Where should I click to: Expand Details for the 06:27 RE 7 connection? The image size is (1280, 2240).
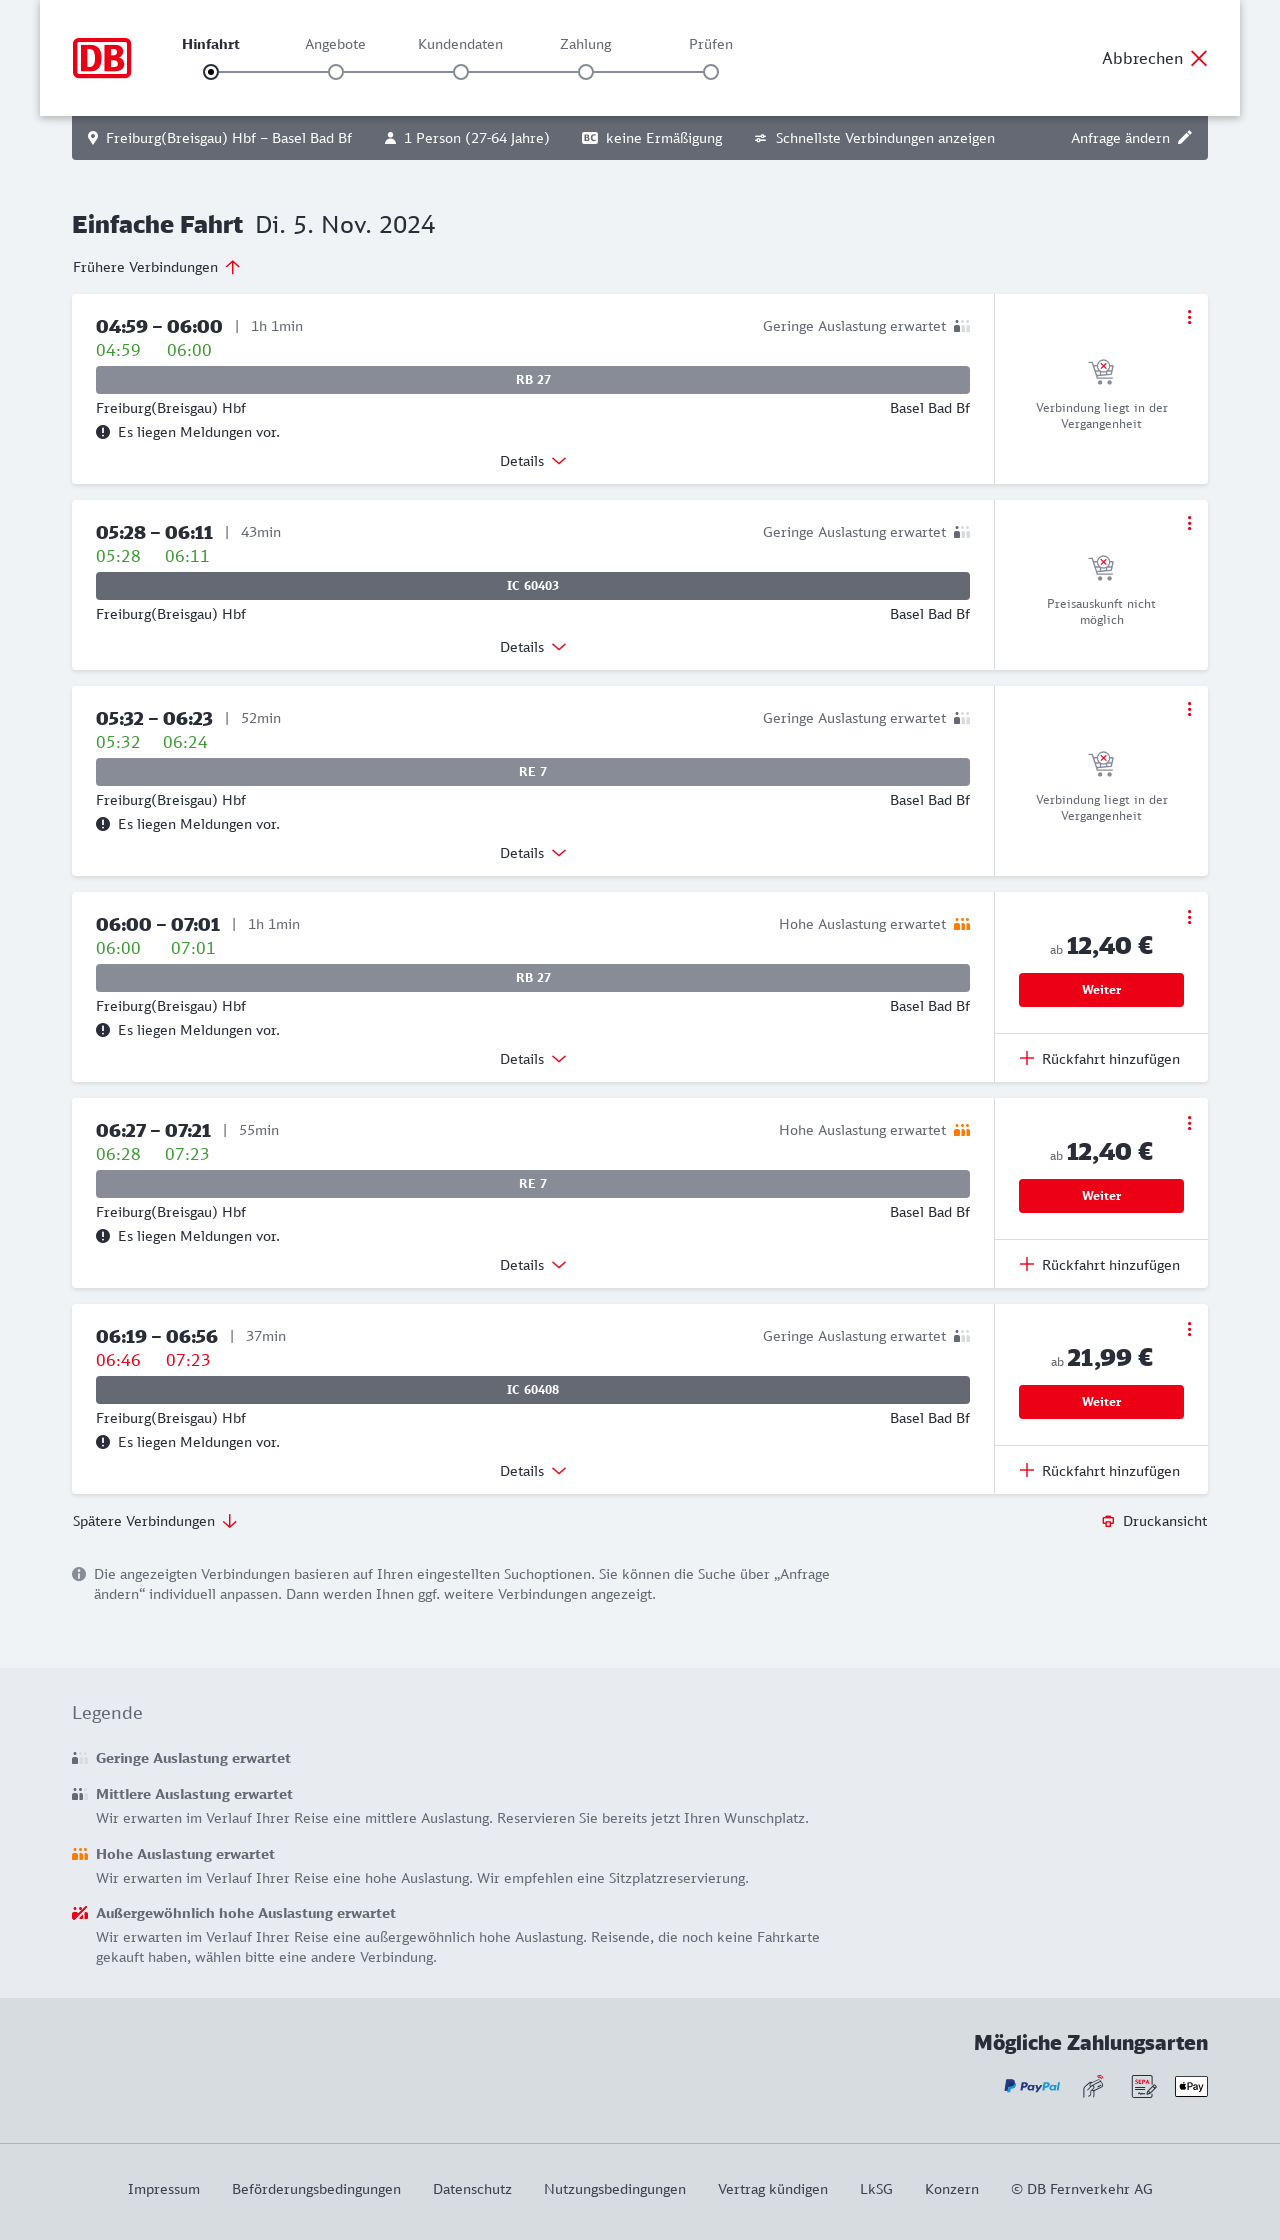click(533, 1265)
